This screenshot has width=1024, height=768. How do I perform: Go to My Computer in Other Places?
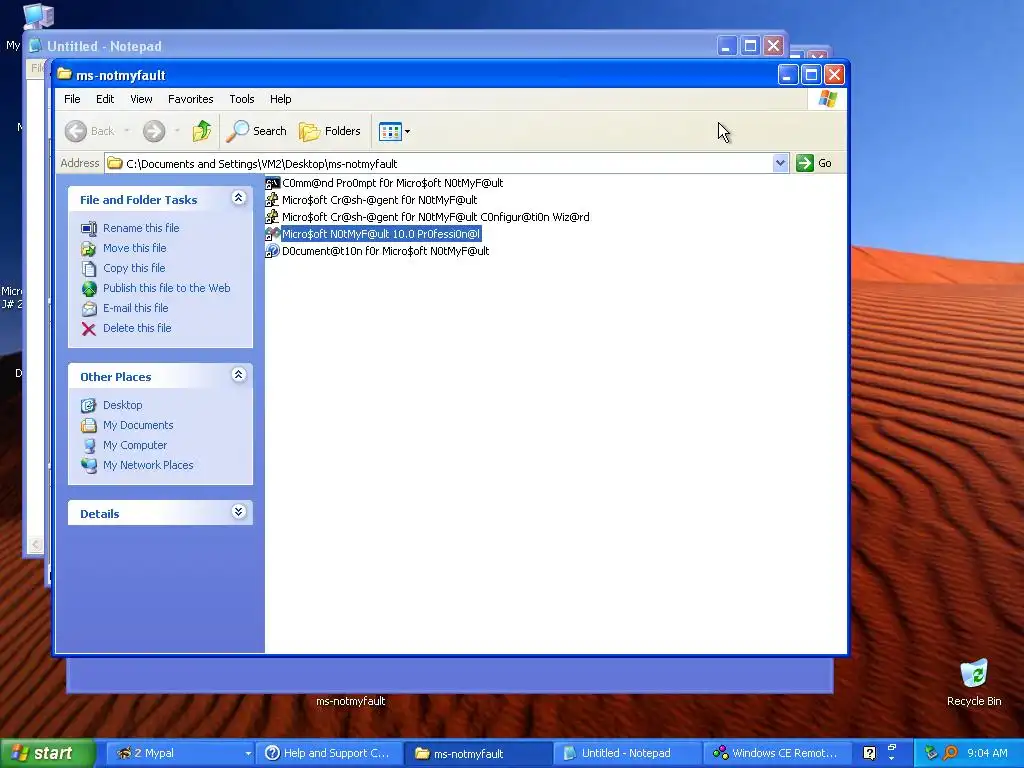point(135,445)
